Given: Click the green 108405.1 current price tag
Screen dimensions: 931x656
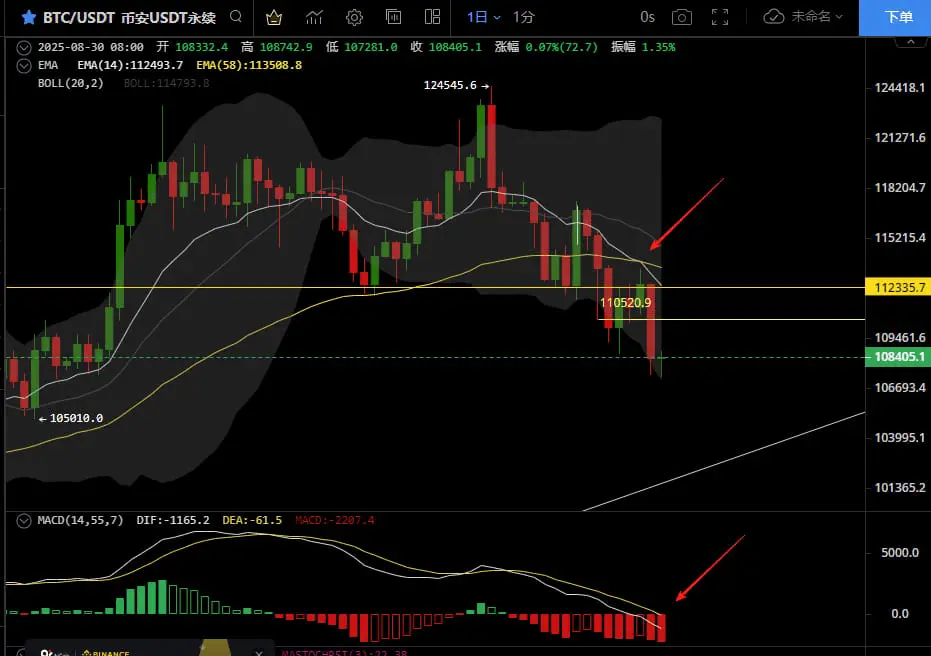Looking at the screenshot, I should pos(898,357).
